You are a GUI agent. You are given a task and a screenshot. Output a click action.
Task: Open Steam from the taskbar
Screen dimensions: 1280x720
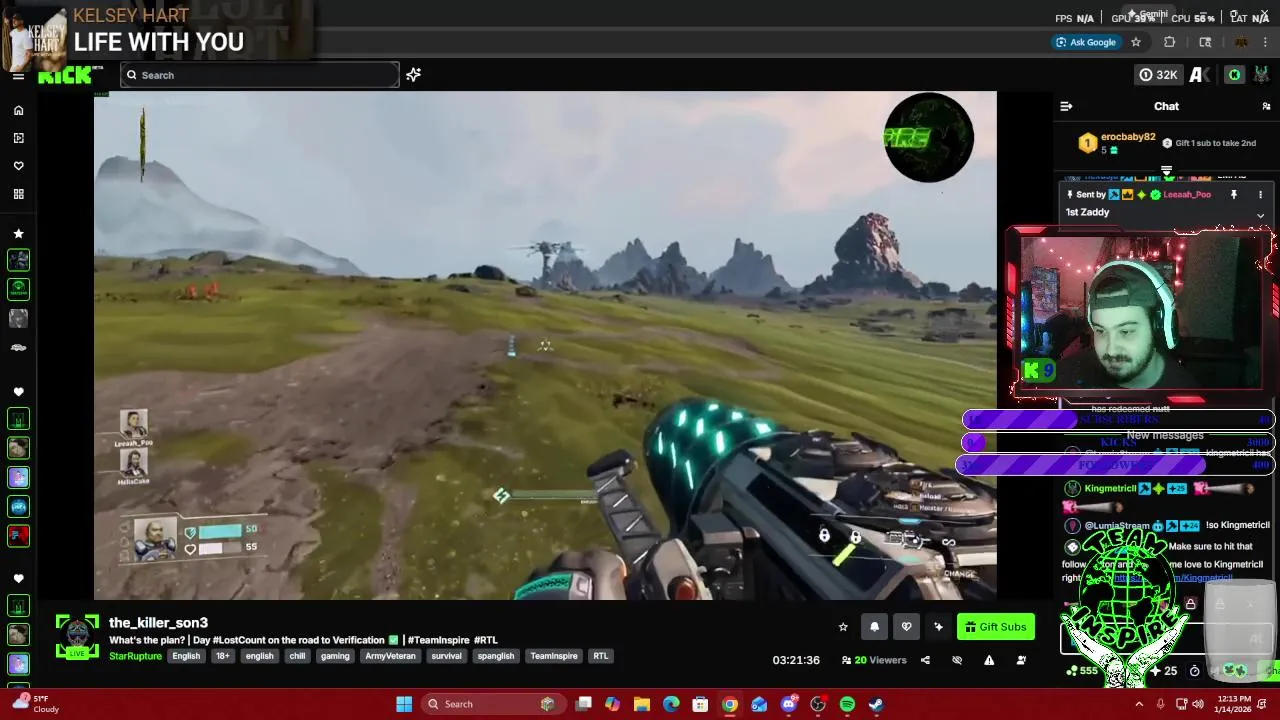click(x=876, y=704)
